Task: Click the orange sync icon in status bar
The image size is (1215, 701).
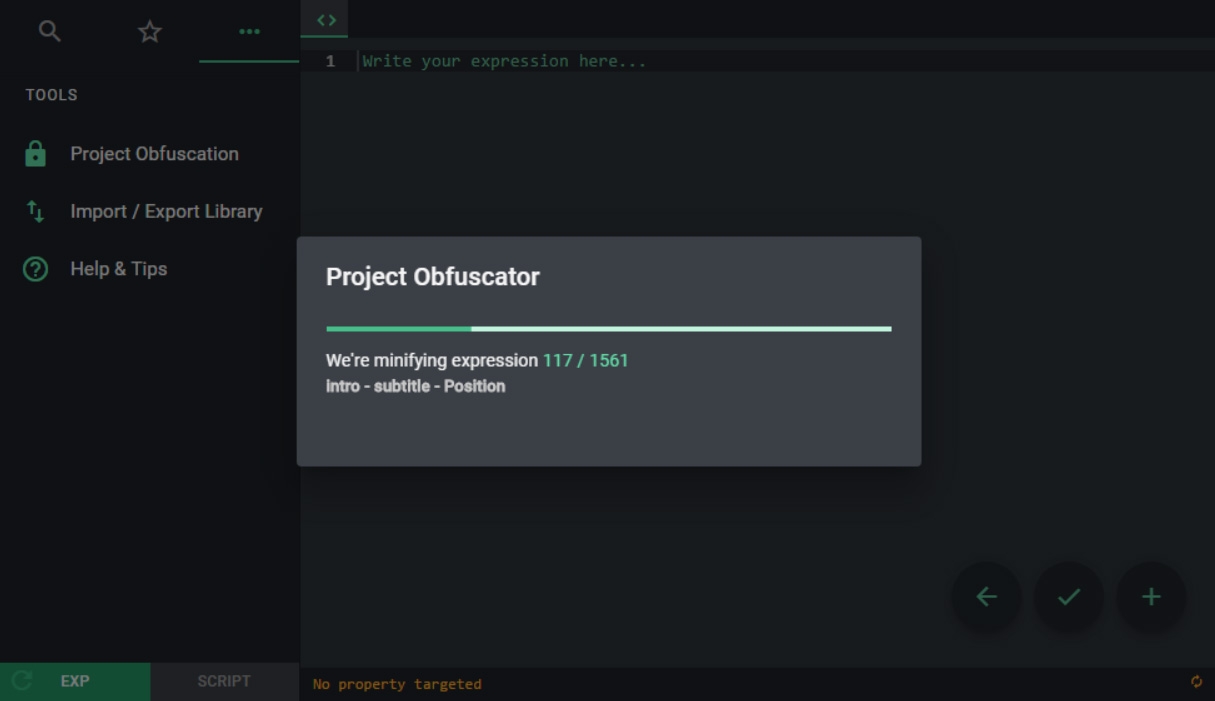Action: tap(1196, 682)
